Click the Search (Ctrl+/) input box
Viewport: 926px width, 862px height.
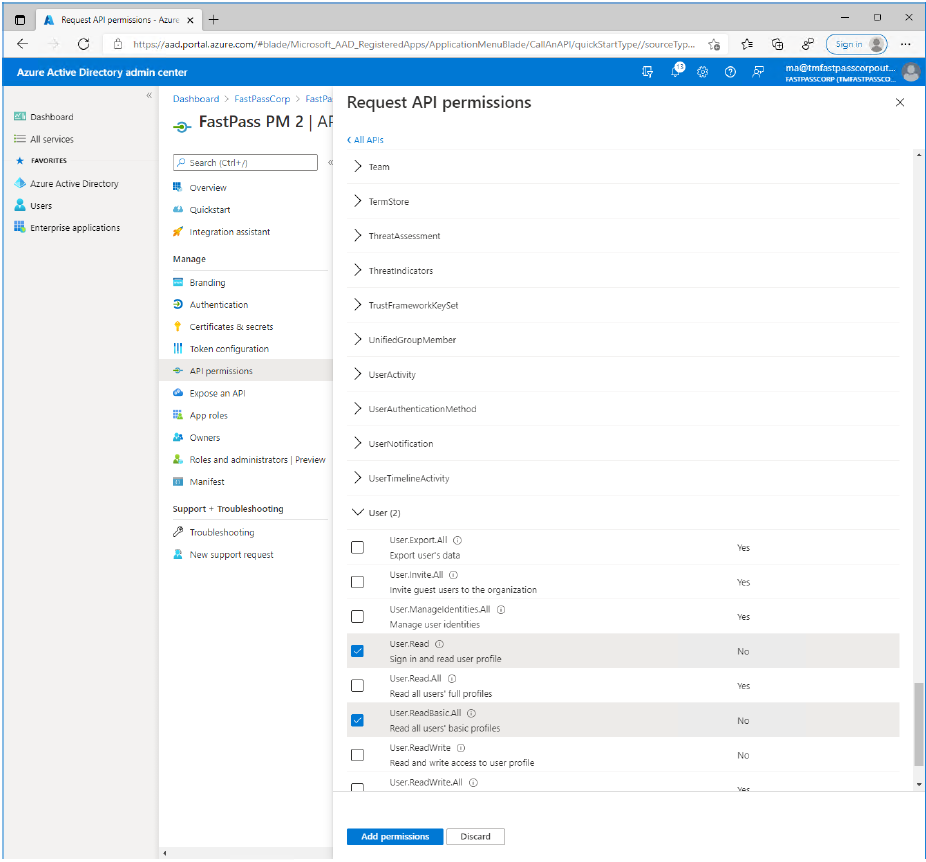(x=245, y=162)
